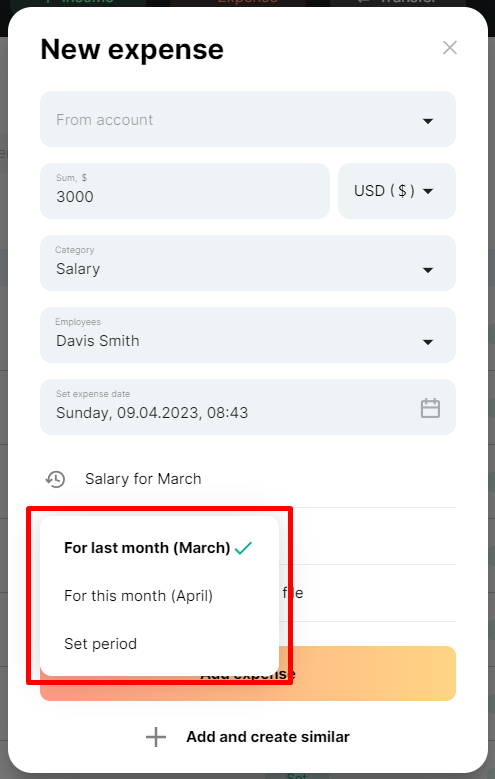This screenshot has height=779, width=495.
Task: Click the Salary for March period text
Action: [143, 479]
